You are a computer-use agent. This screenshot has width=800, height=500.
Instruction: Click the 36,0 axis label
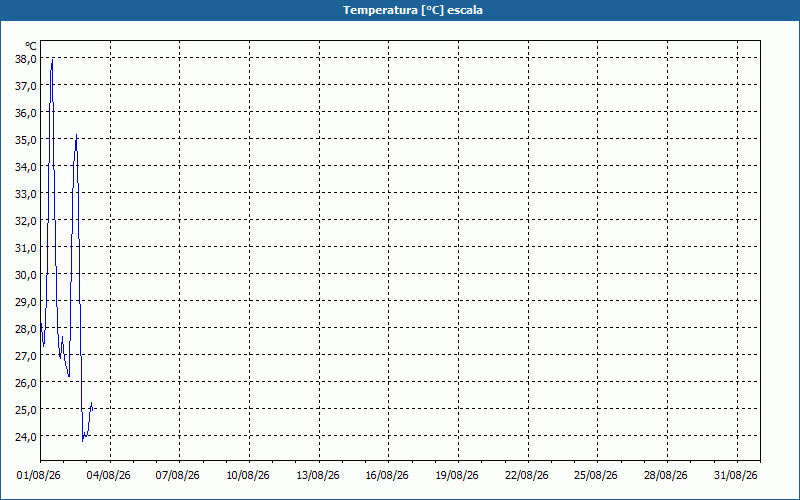[26, 113]
